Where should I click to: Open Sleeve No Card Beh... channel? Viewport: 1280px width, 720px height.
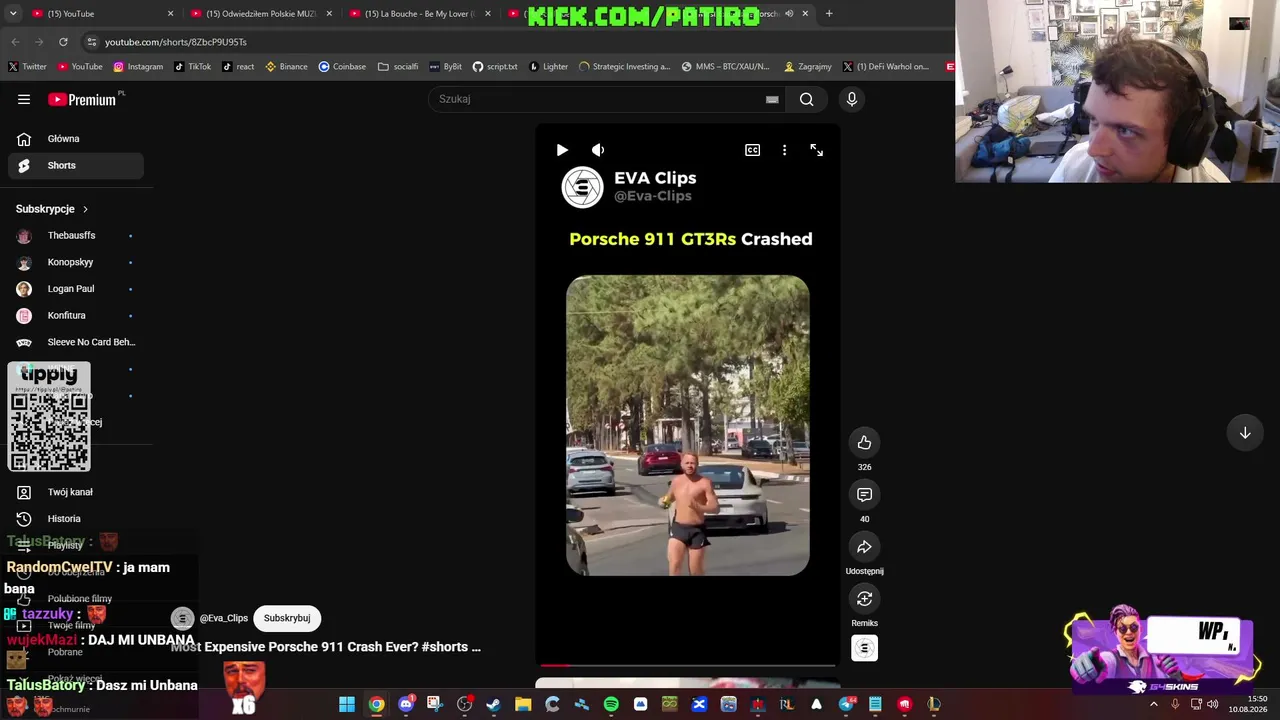tap(76, 342)
